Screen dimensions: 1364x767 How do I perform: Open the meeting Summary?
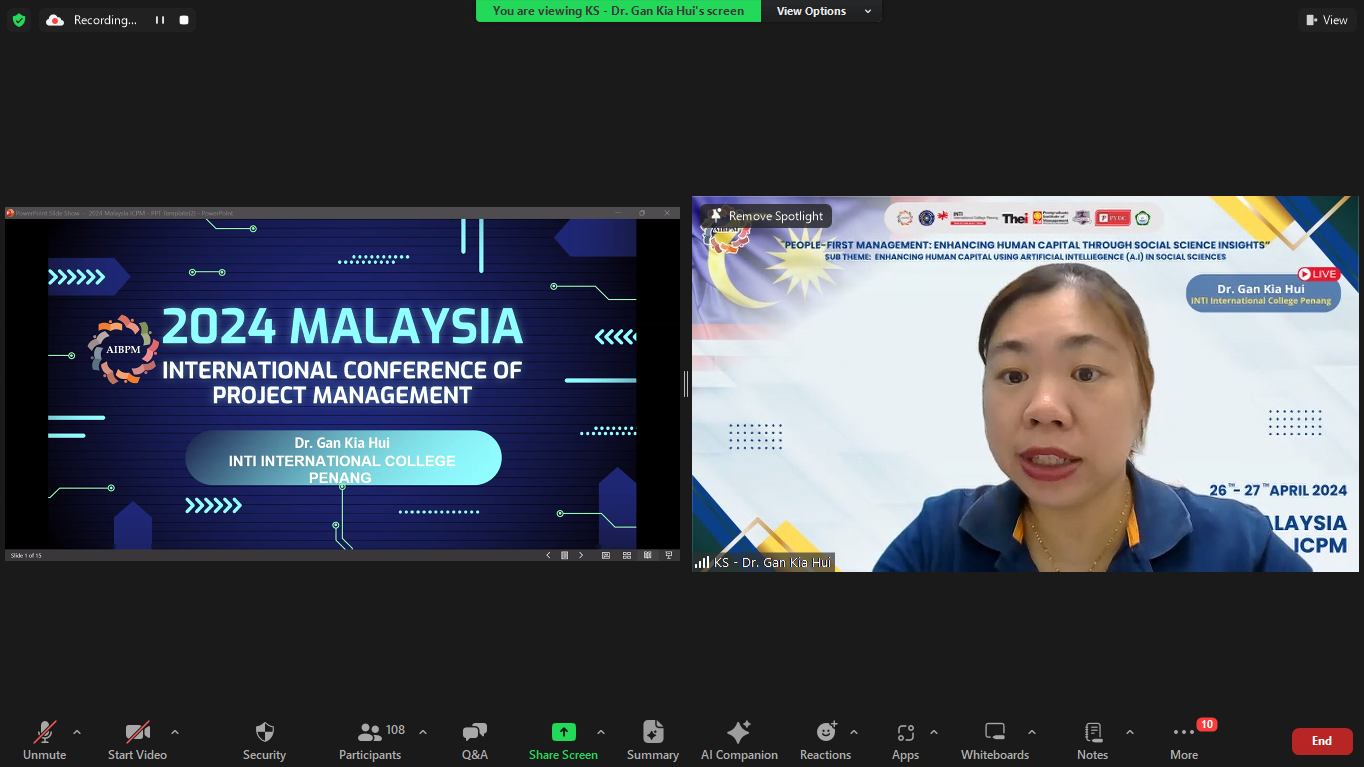tap(653, 741)
